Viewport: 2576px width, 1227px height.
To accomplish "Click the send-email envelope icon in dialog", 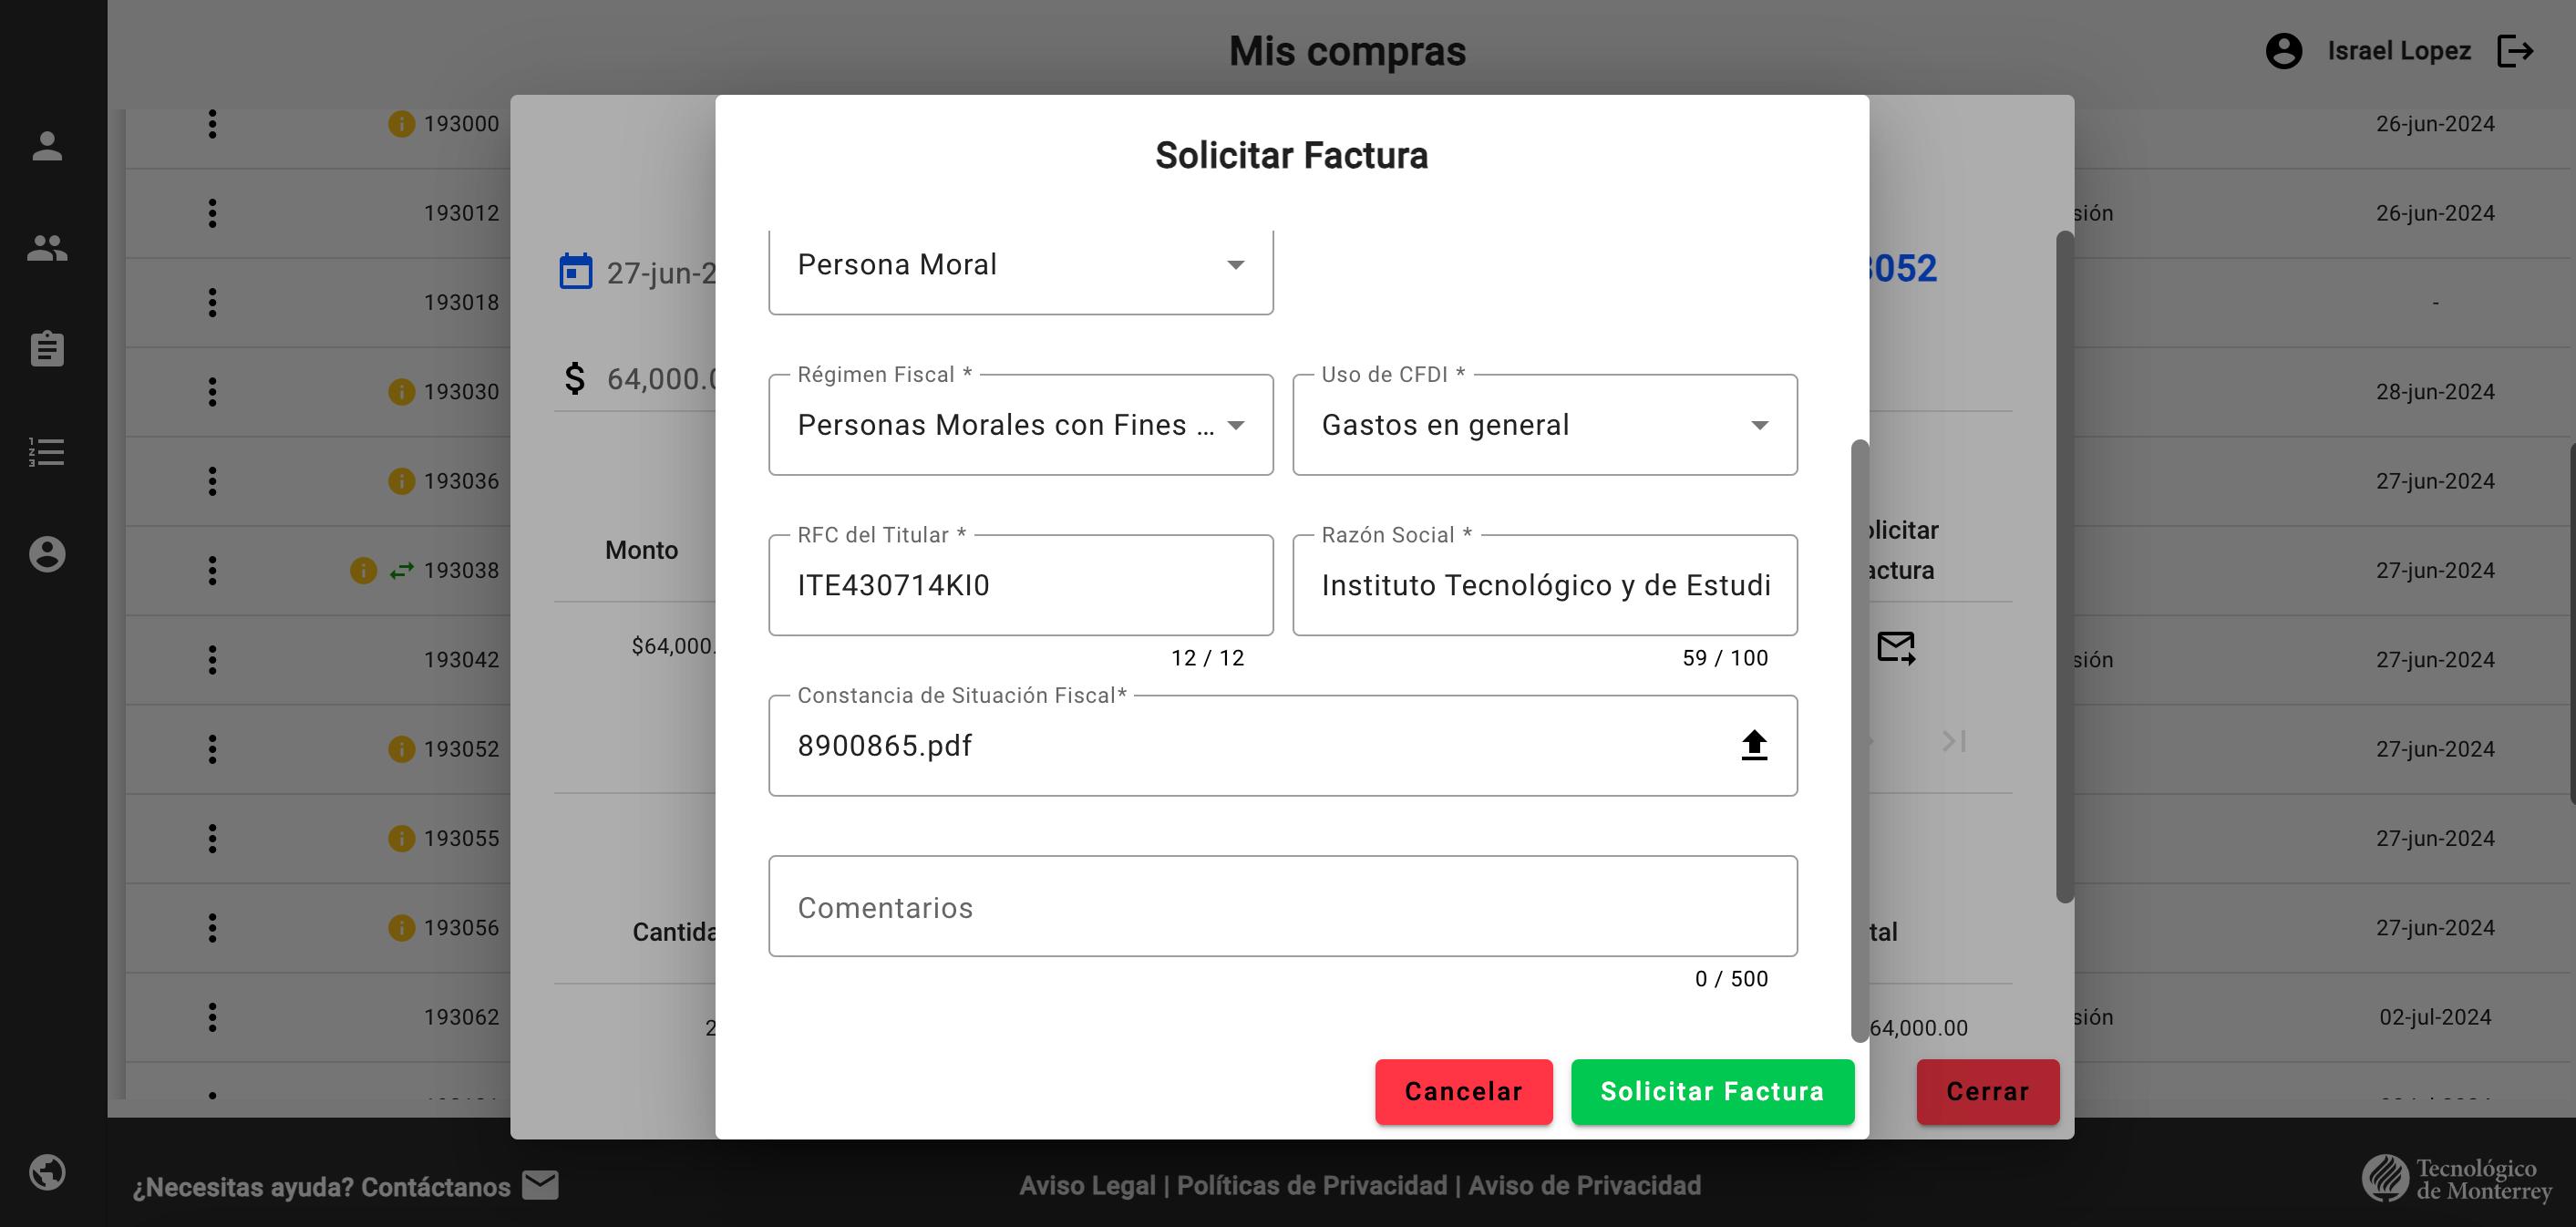I will coord(1895,648).
